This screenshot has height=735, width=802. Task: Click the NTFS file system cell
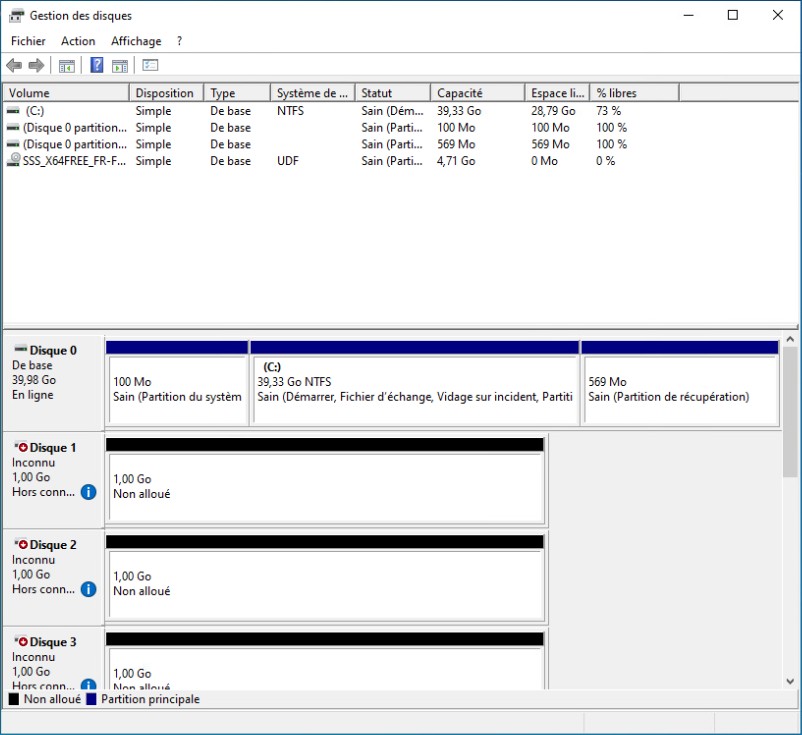[290, 111]
